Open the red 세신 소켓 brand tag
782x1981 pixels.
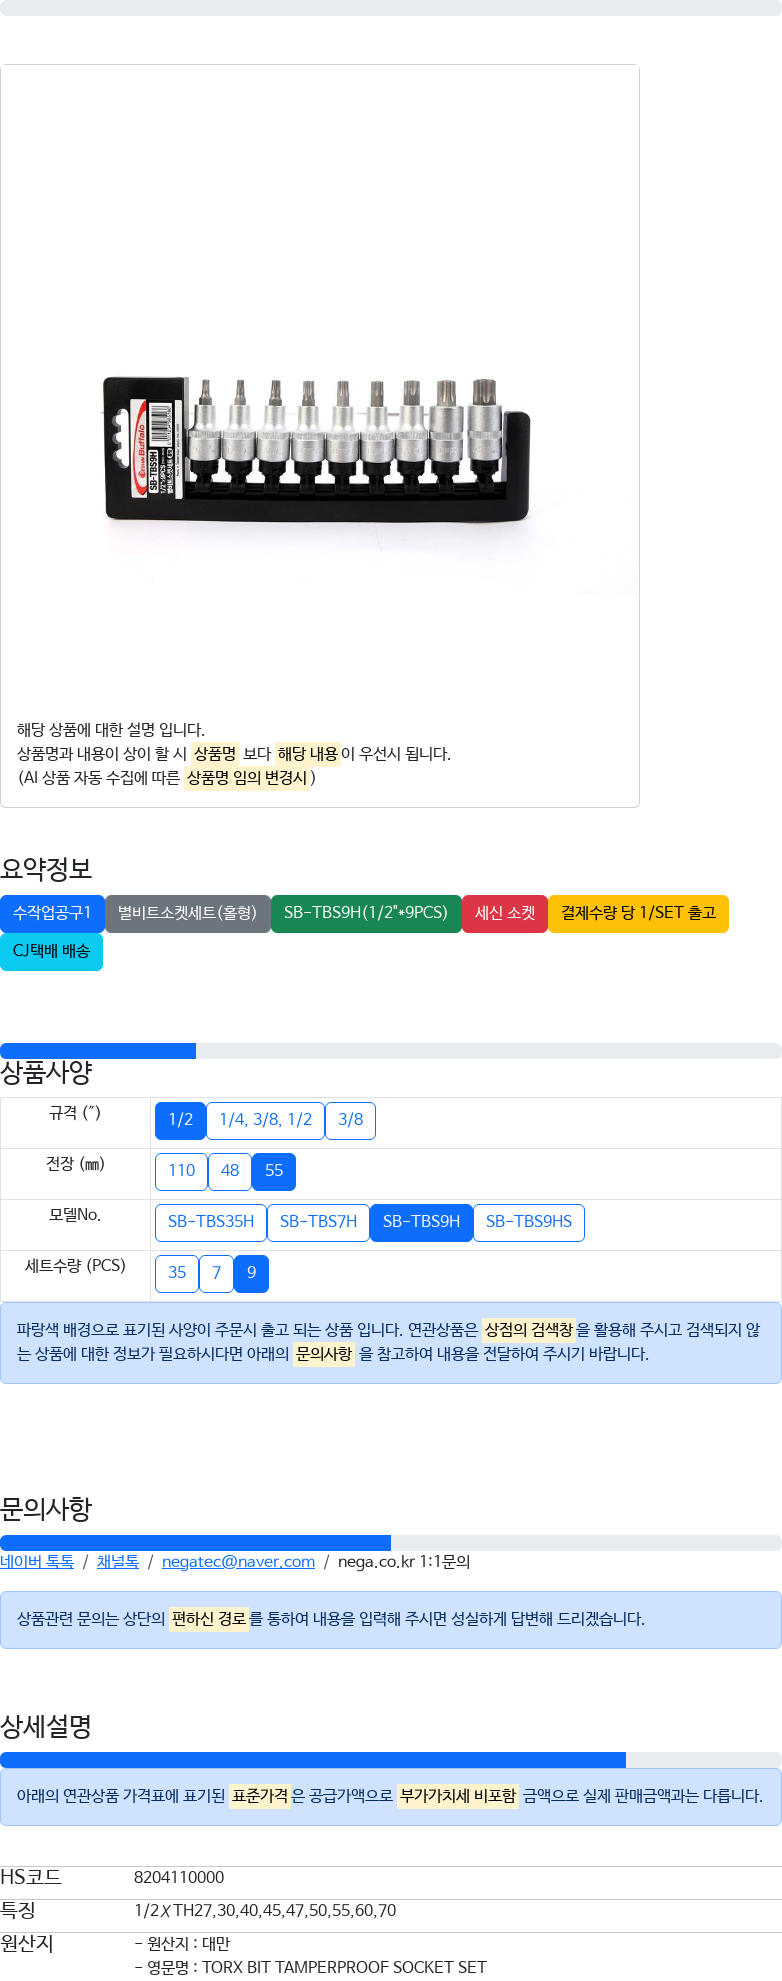[505, 913]
